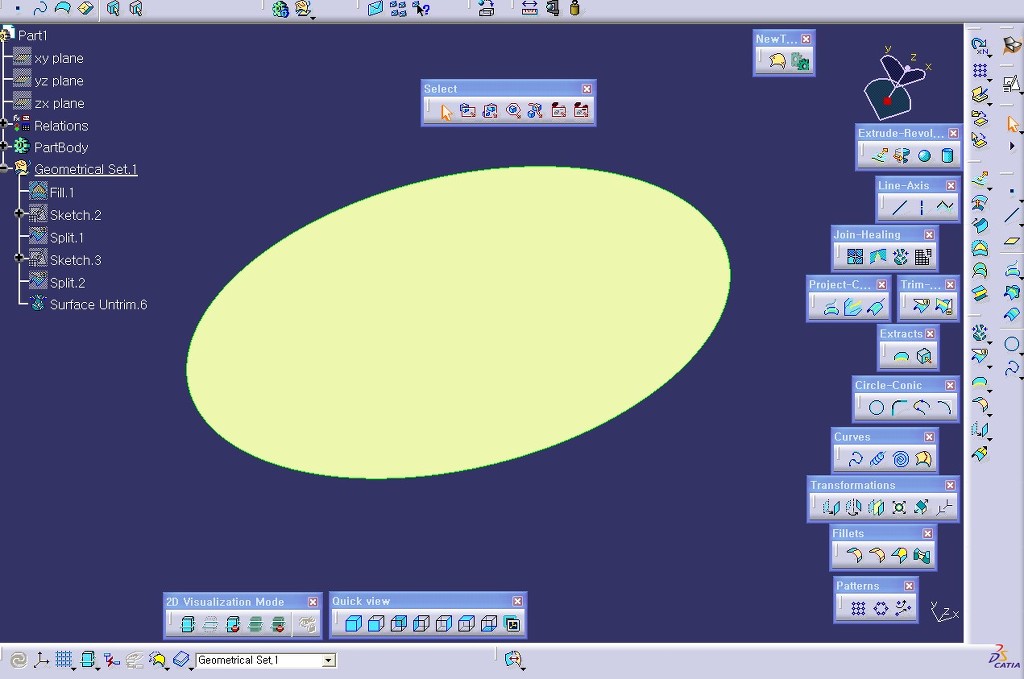Image resolution: width=1024 pixels, height=679 pixels.
Task: Expand the Relations tree node
Action: [4, 123]
